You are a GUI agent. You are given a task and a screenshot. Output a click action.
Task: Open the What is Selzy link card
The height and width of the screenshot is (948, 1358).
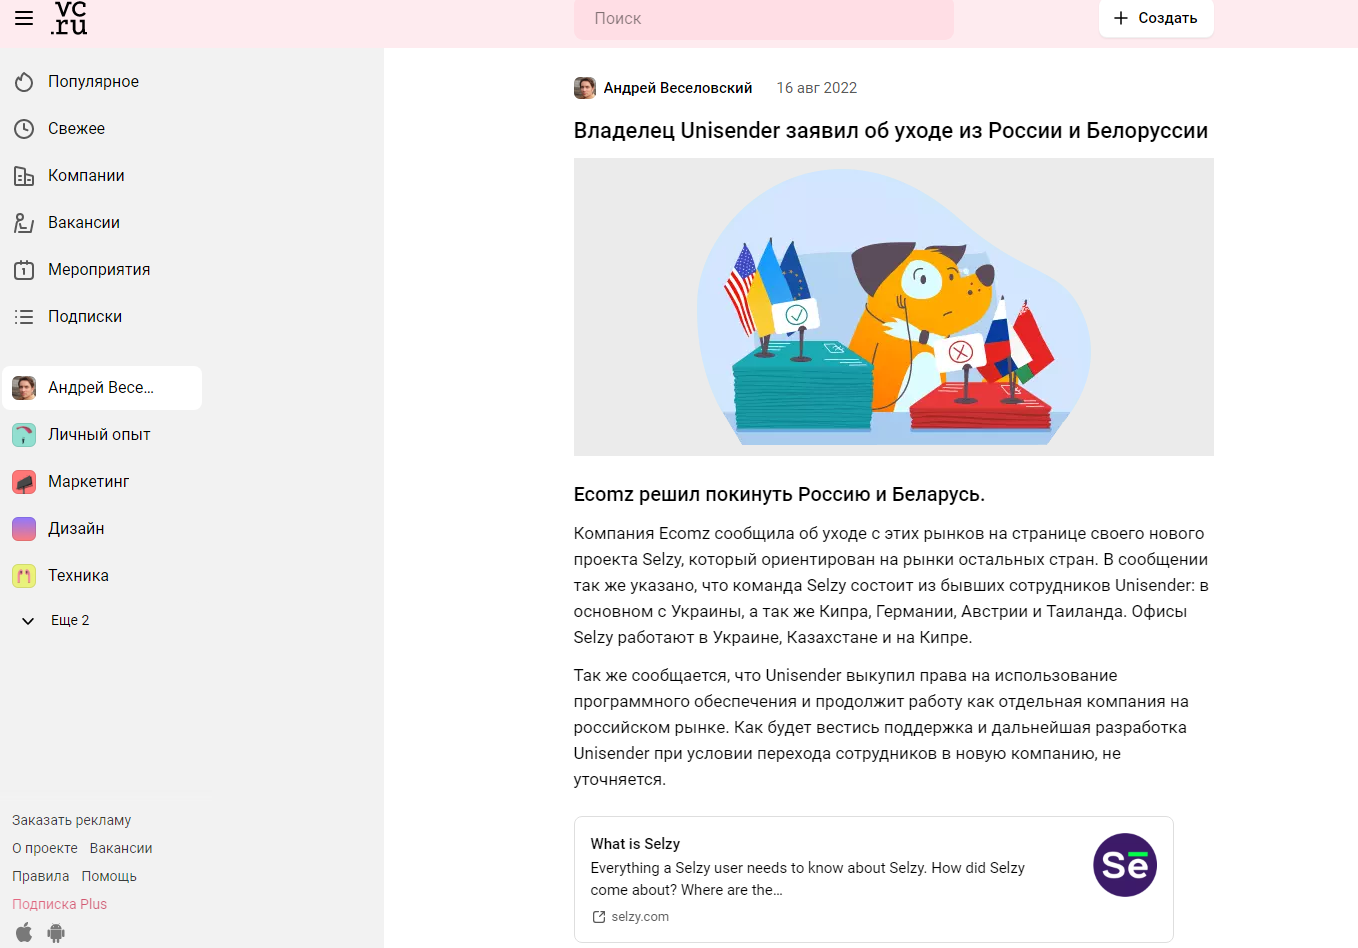tap(874, 879)
